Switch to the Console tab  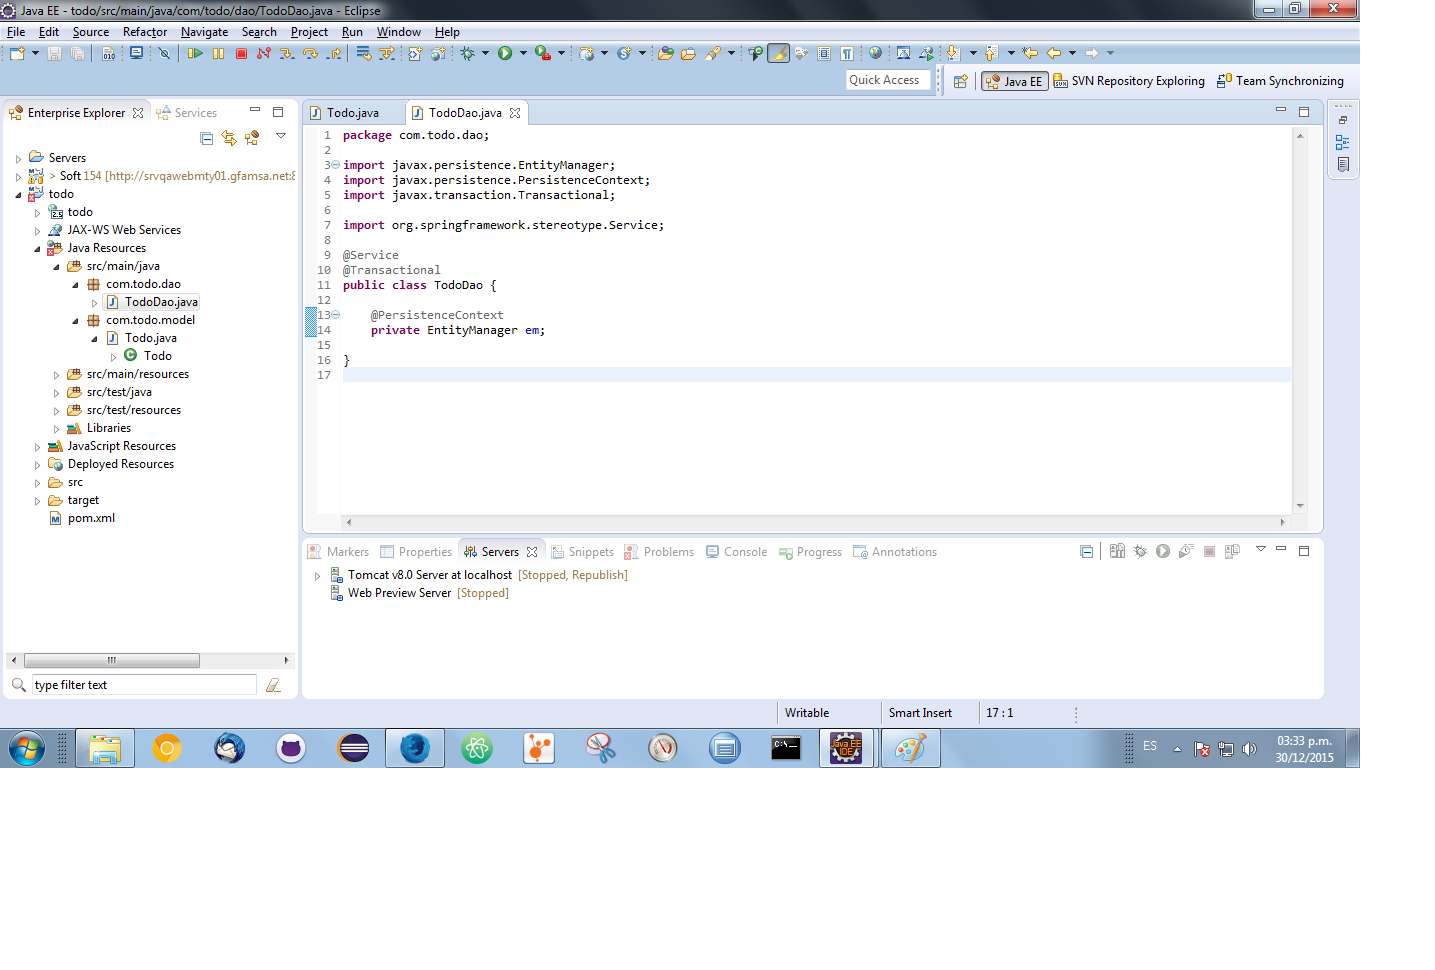tap(736, 552)
